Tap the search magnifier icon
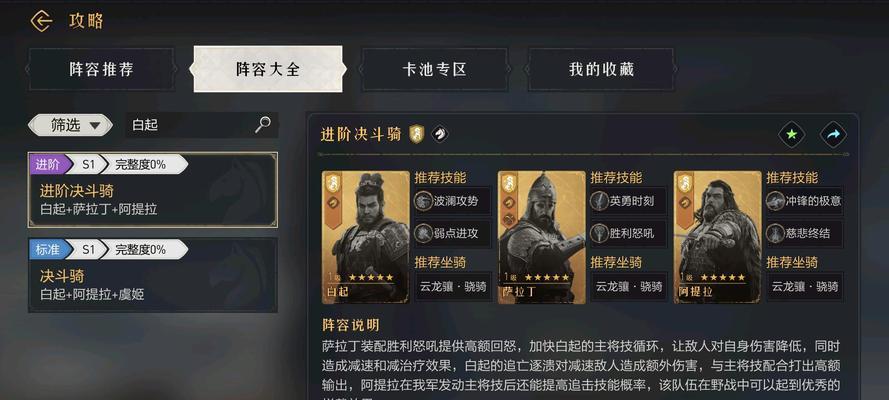Viewport: 889px width, 400px height. coord(263,125)
